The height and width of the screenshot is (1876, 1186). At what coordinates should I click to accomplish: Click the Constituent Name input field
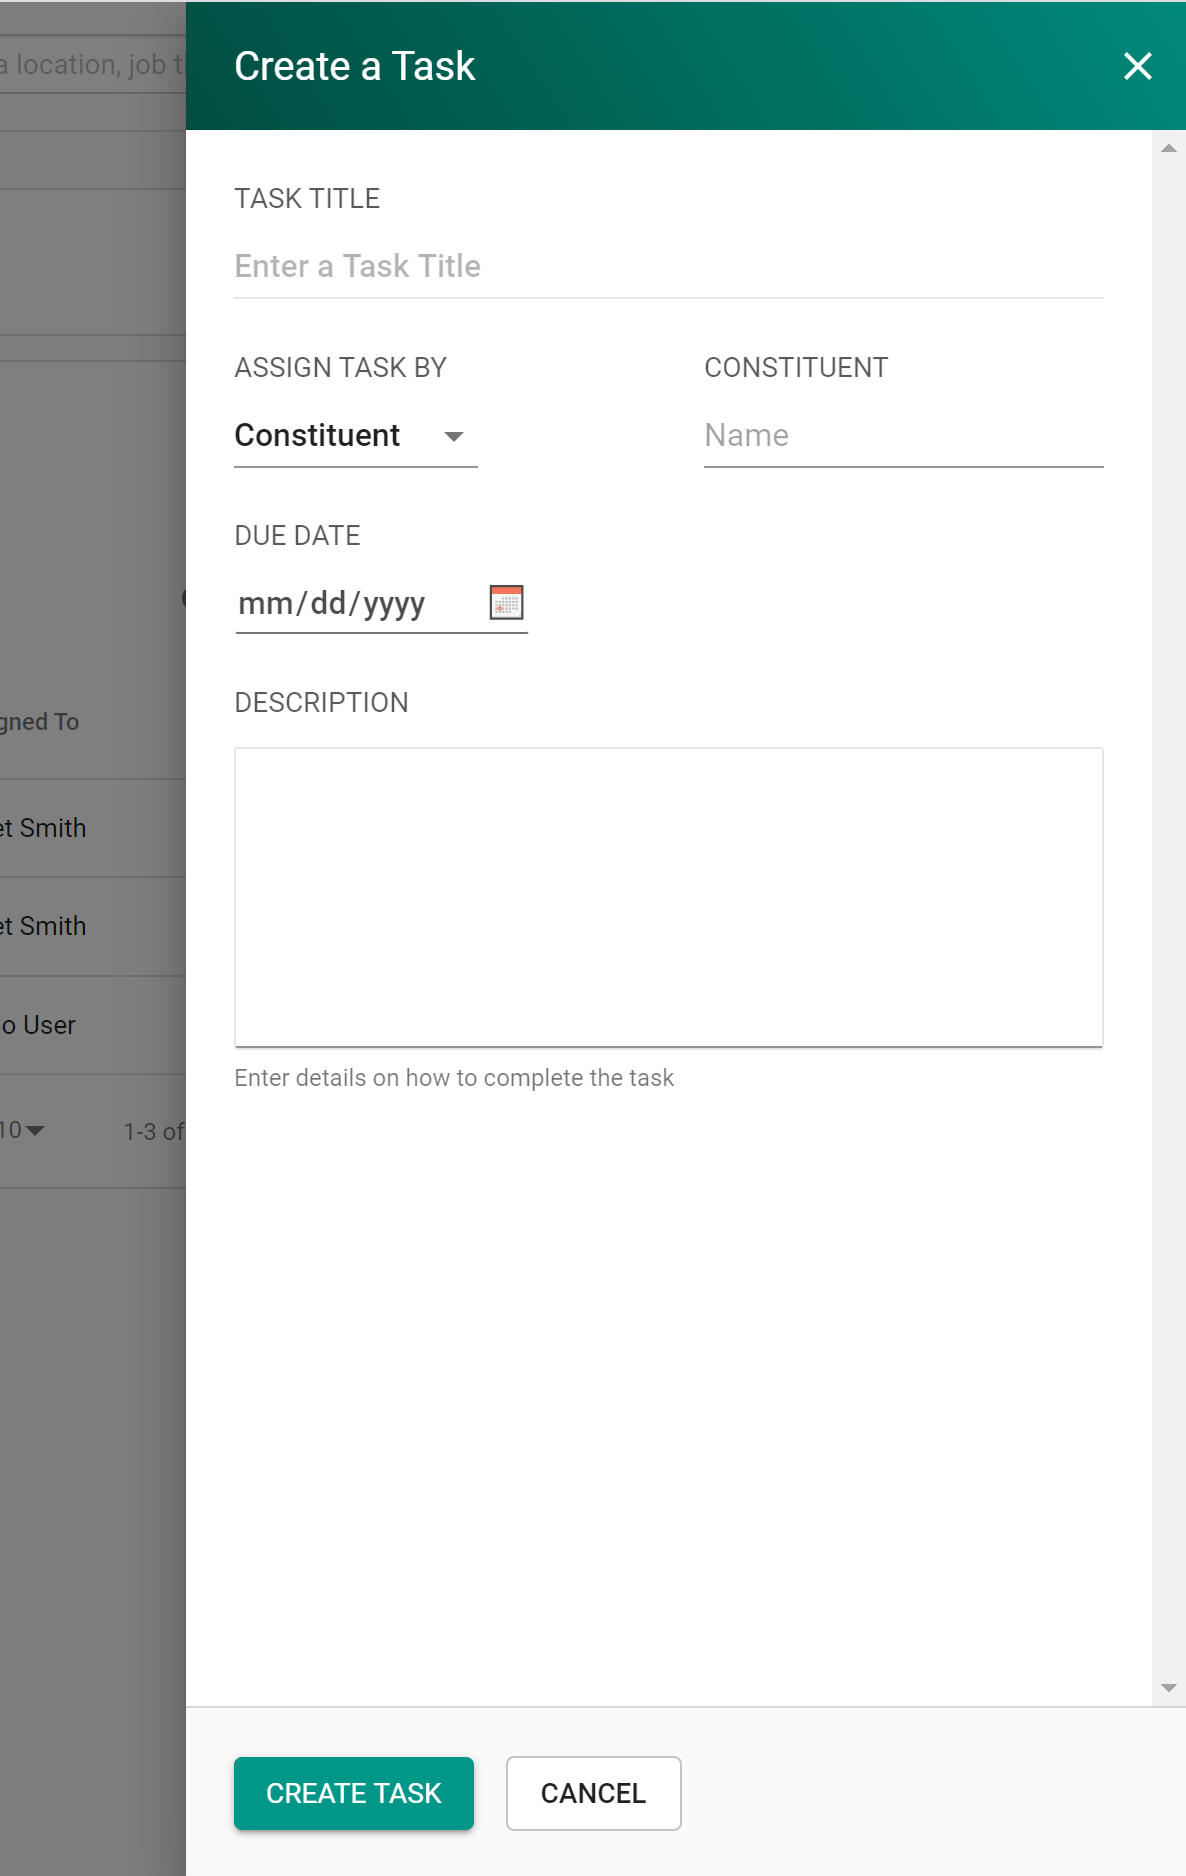click(902, 436)
